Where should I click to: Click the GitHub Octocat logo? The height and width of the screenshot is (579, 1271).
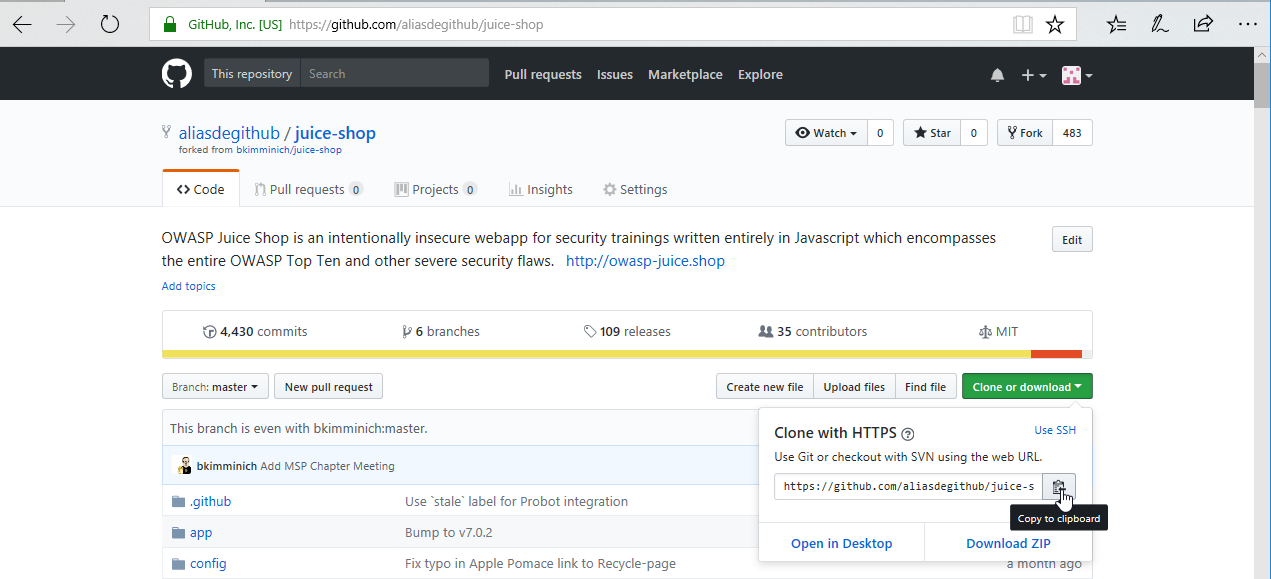tap(177, 74)
